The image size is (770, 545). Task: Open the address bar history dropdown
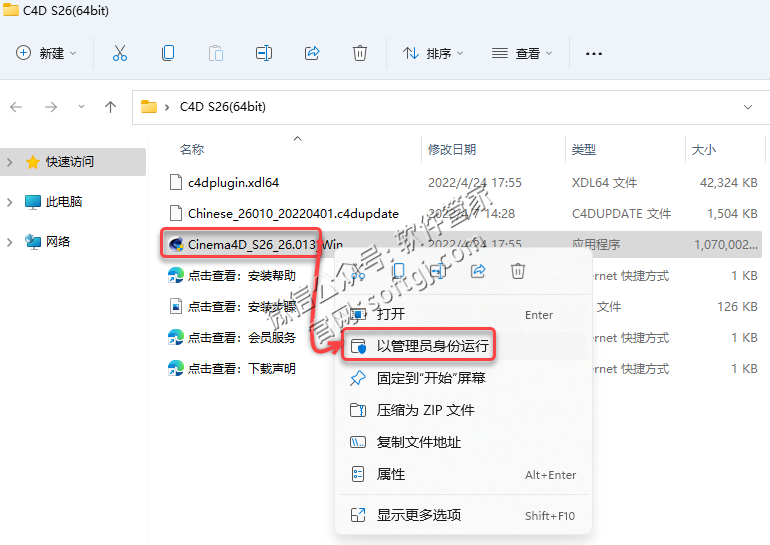[748, 107]
